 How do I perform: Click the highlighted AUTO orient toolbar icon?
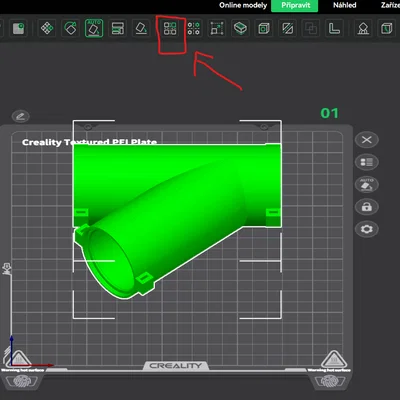94,28
